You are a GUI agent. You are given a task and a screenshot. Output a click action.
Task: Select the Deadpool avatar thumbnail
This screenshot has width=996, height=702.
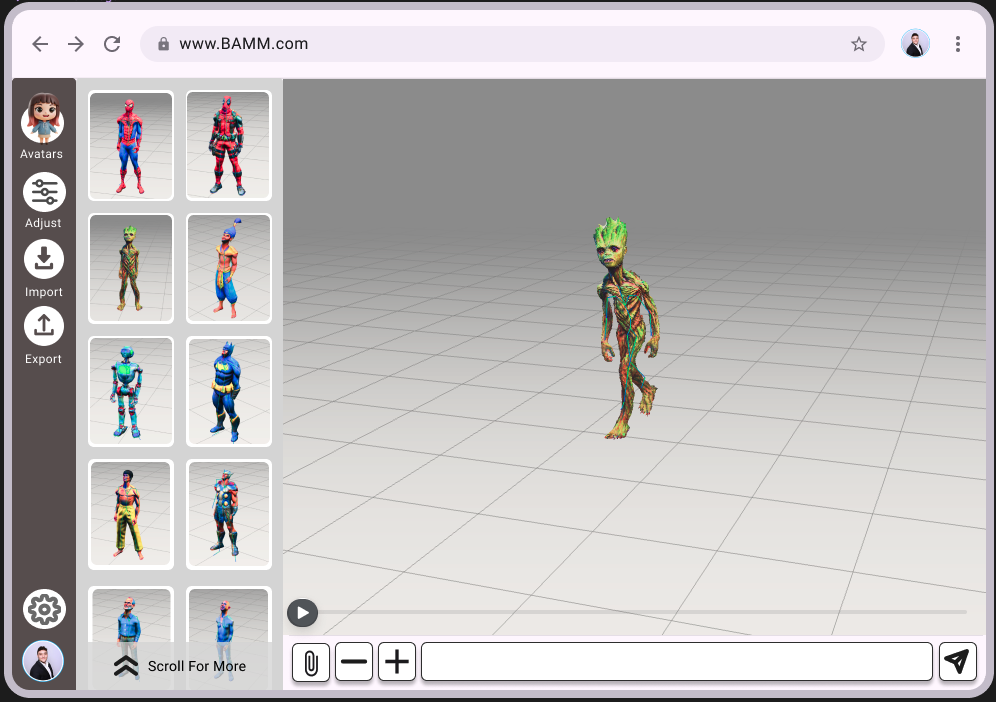229,145
